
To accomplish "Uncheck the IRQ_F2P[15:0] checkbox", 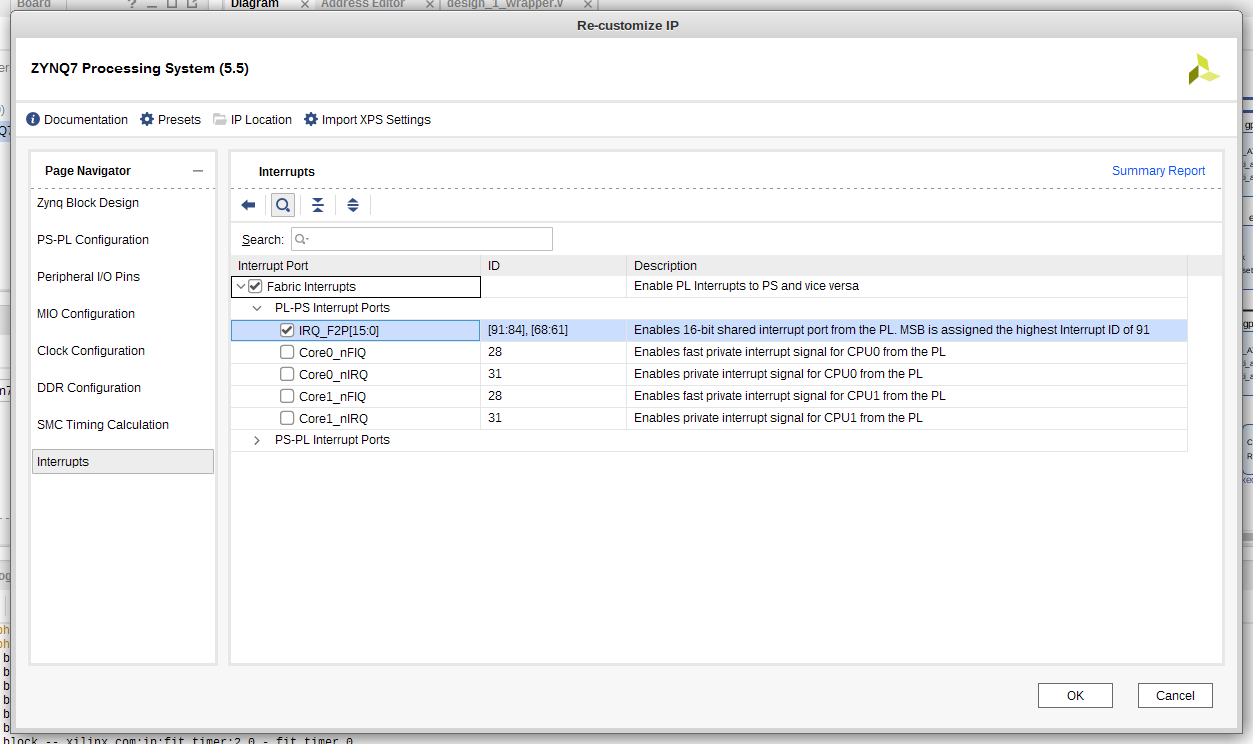I will (287, 330).
